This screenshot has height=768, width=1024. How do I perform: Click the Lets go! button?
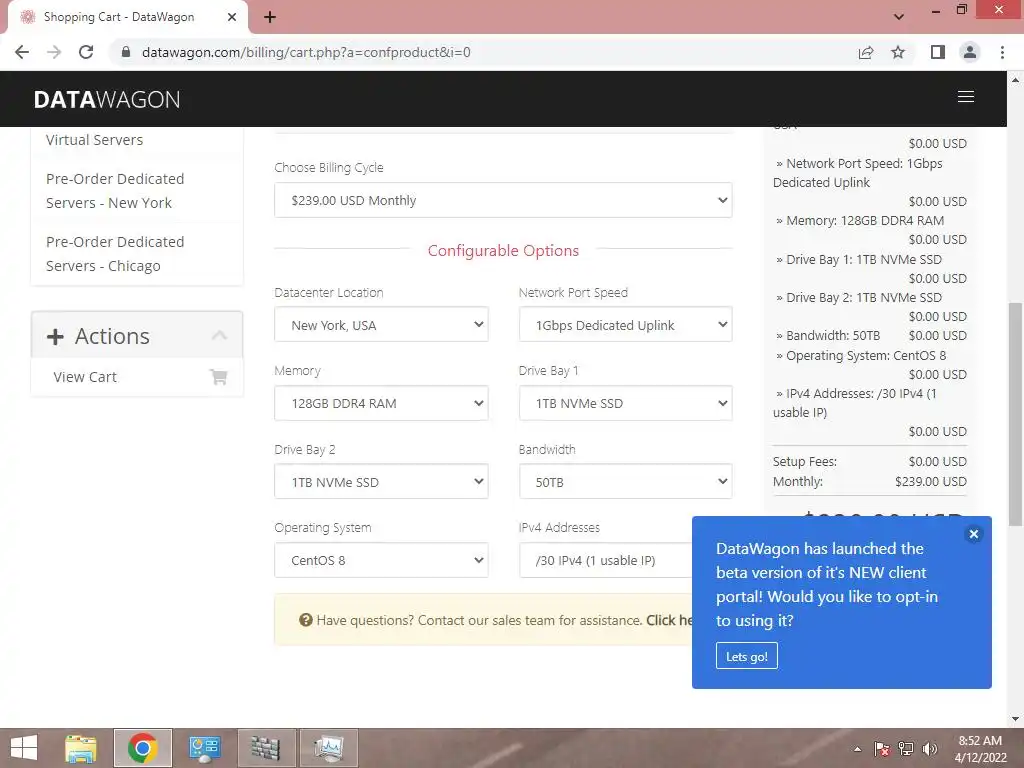tap(746, 656)
